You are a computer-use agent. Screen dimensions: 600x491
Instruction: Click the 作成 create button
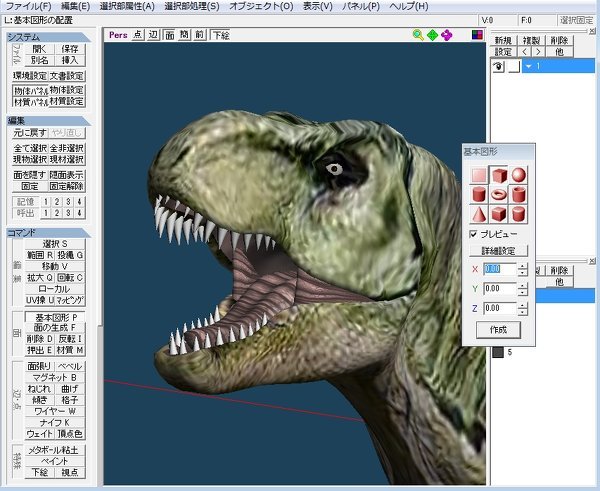[498, 329]
